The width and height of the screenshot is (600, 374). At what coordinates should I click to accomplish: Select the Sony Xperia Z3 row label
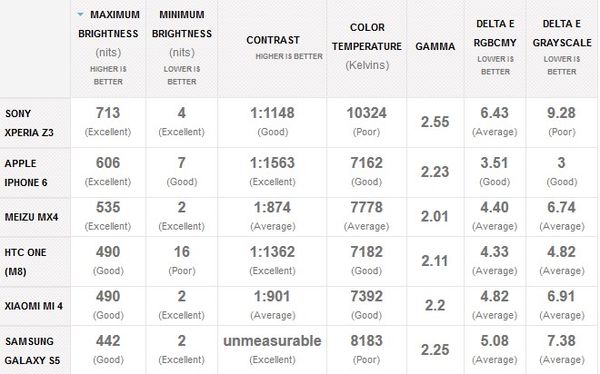[x=29, y=123]
